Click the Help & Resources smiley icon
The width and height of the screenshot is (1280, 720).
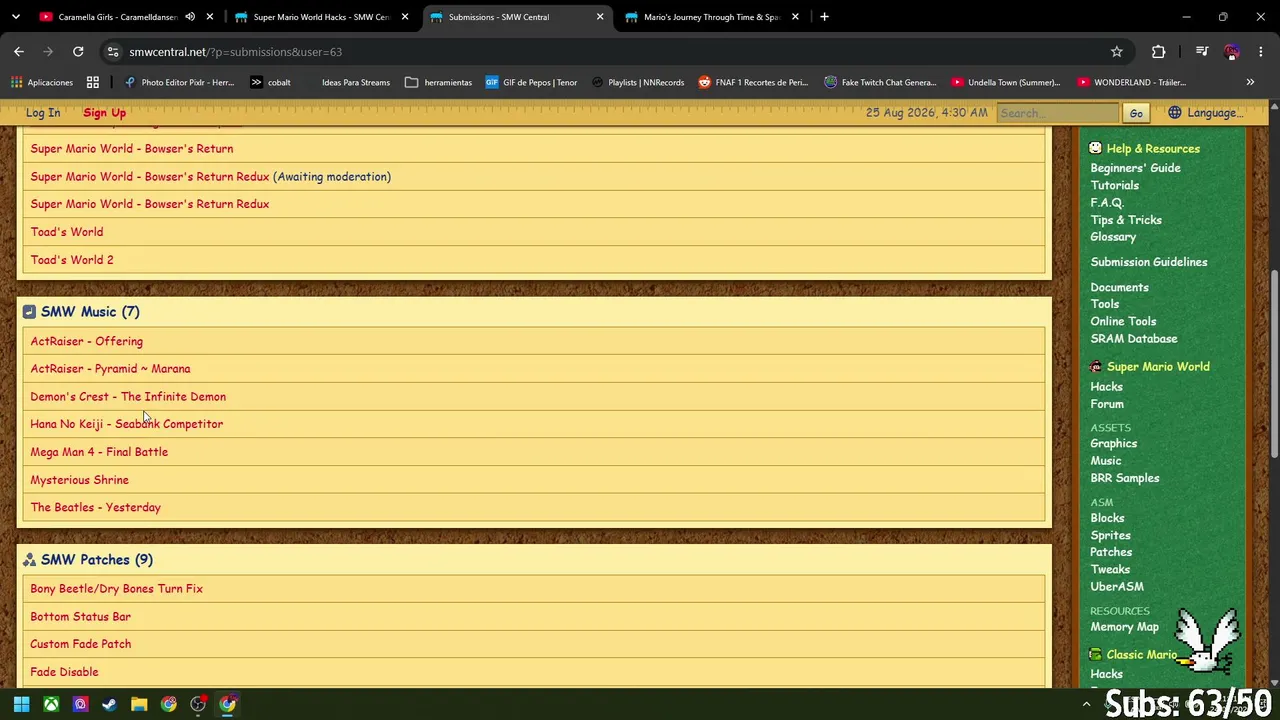(x=1095, y=148)
